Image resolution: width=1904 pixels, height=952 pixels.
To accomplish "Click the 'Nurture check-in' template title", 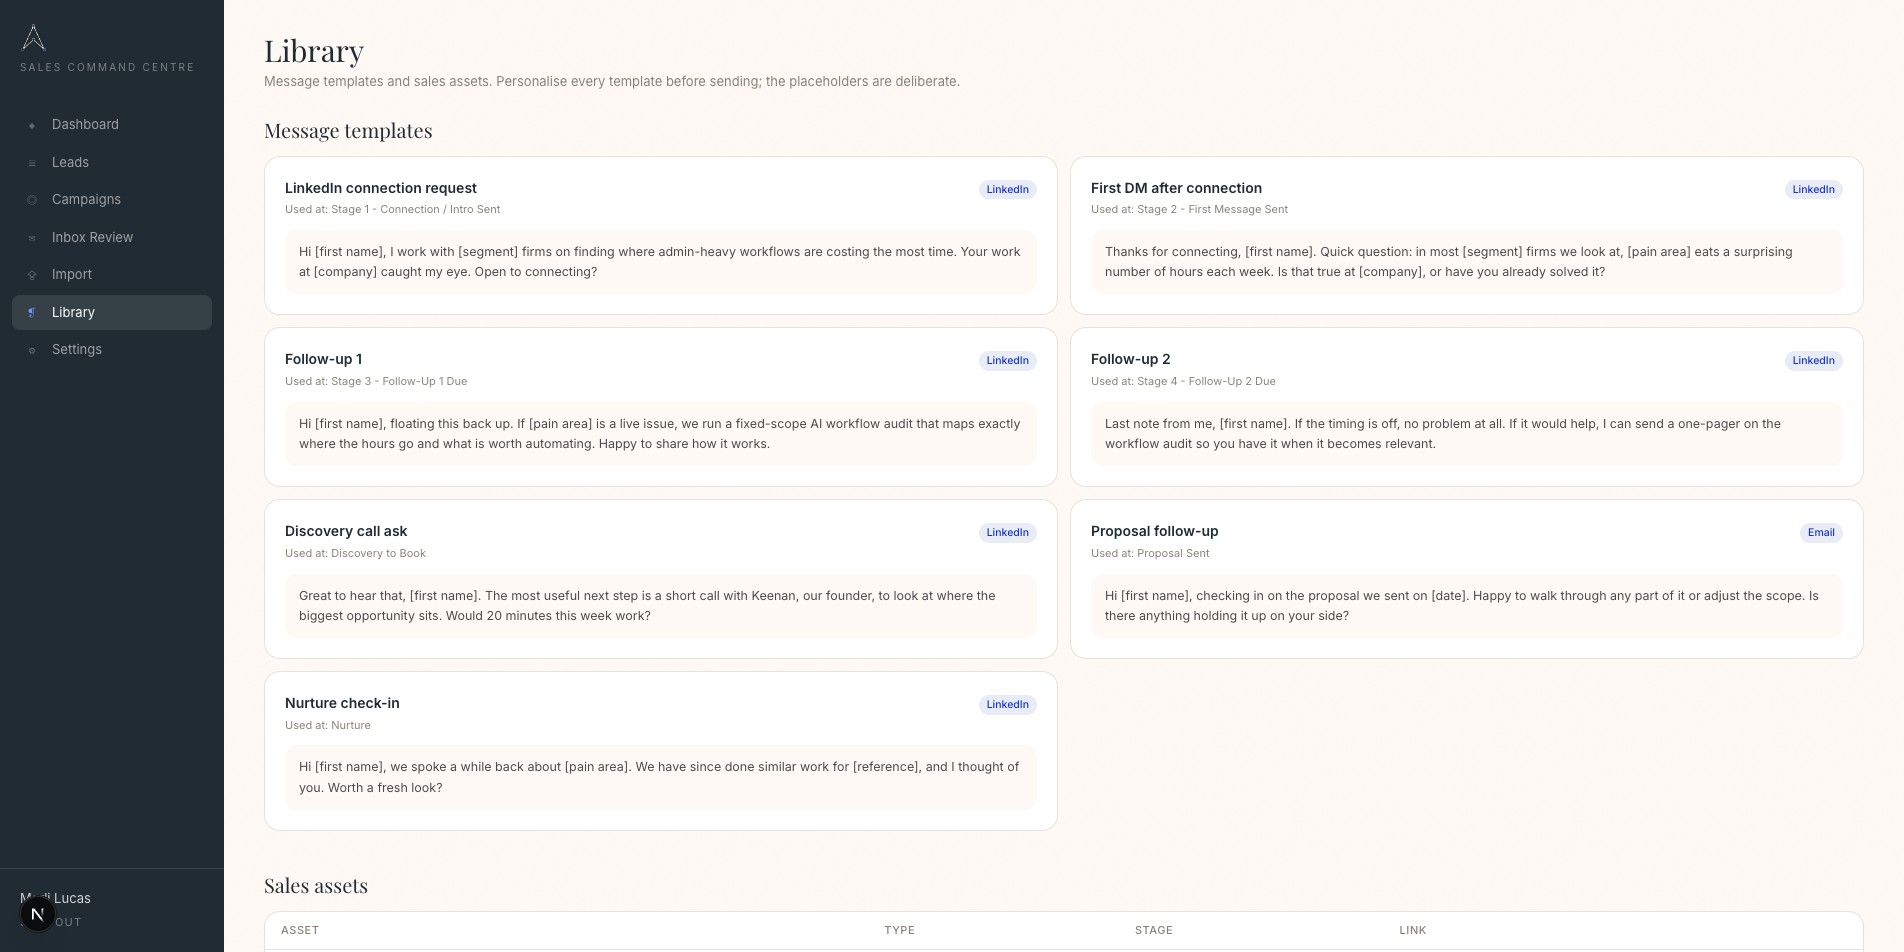I will coord(342,703).
